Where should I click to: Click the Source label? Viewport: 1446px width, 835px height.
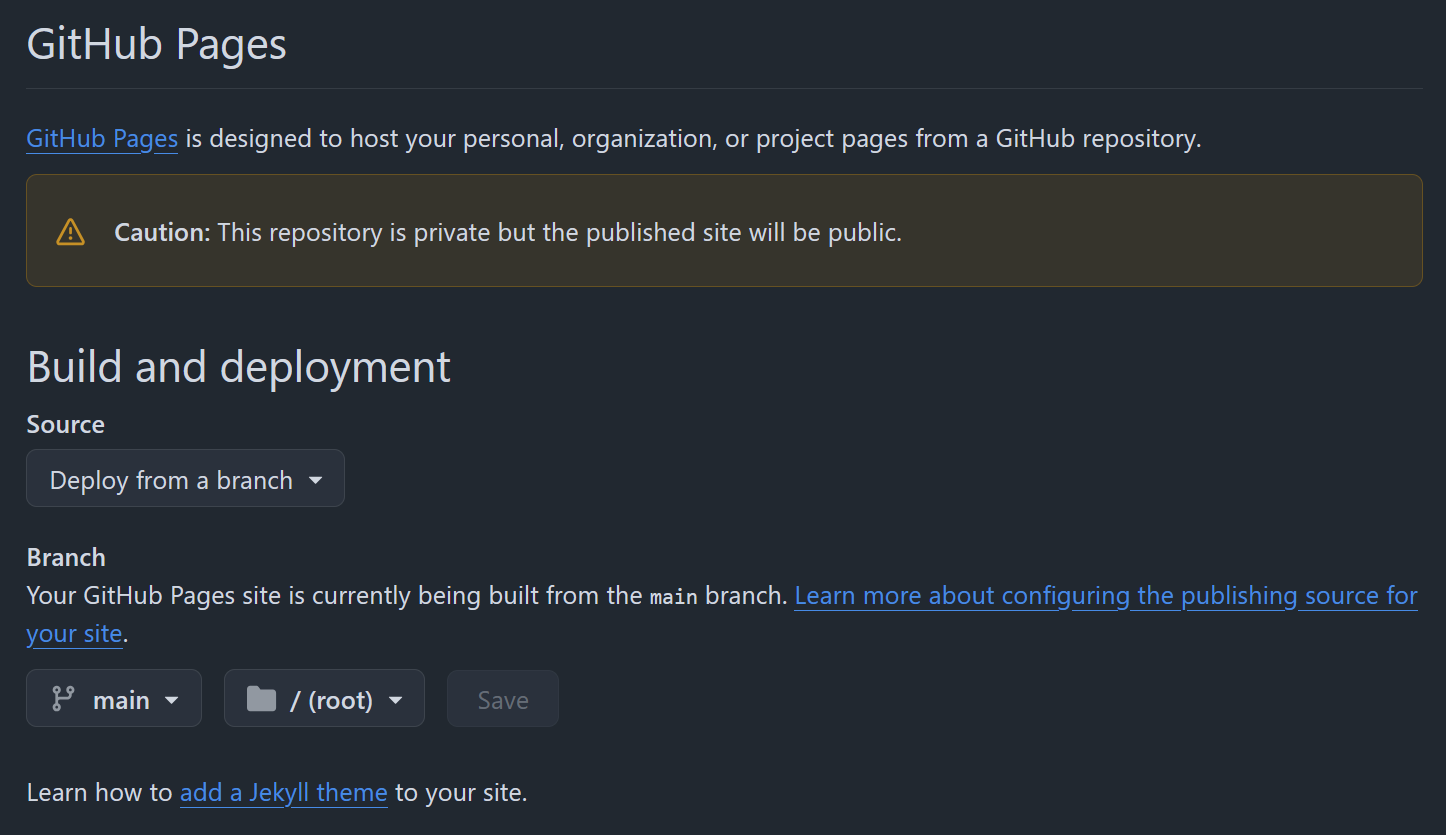[x=66, y=424]
